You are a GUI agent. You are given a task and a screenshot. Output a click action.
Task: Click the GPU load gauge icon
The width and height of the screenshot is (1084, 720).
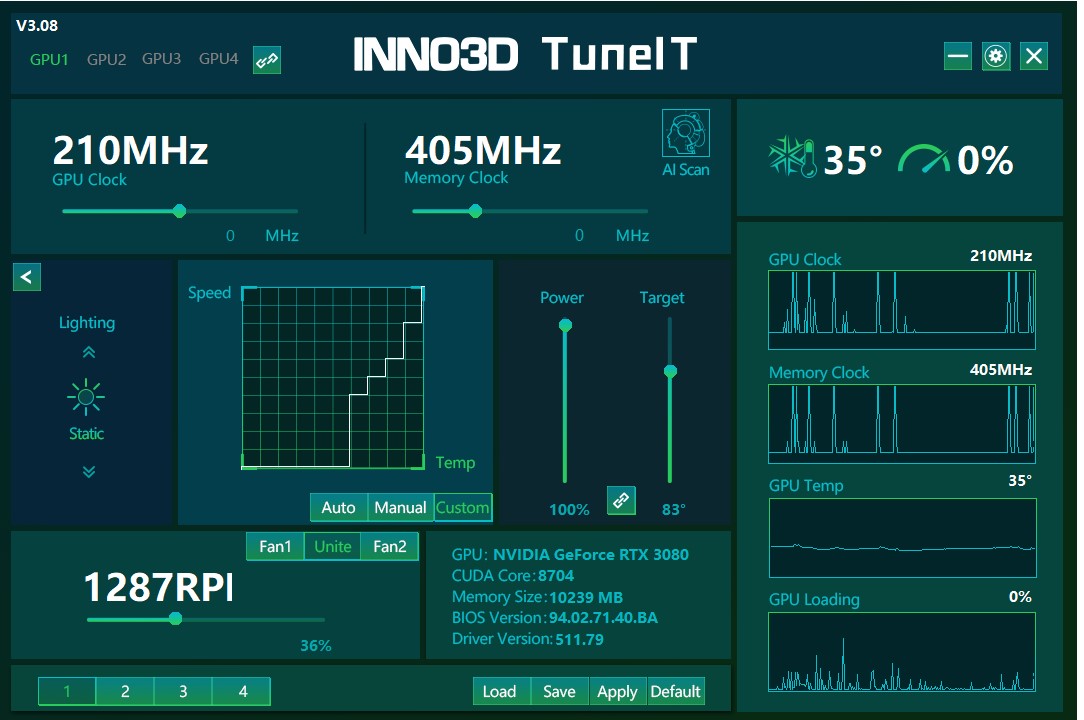coord(924,159)
